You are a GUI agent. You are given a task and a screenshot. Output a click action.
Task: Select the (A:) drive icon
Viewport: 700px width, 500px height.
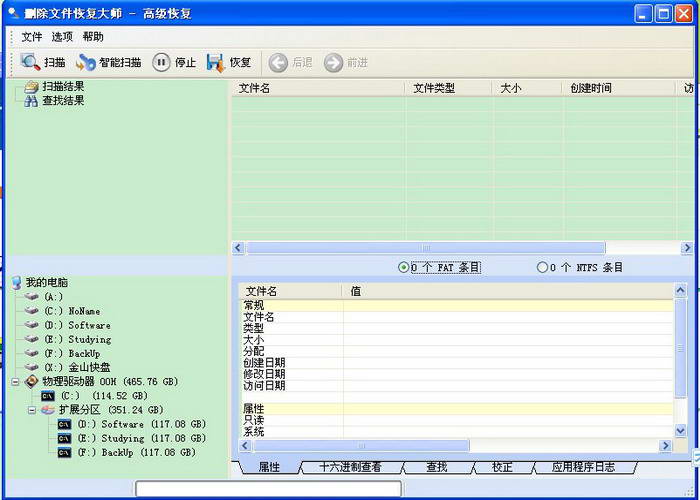tap(31, 296)
